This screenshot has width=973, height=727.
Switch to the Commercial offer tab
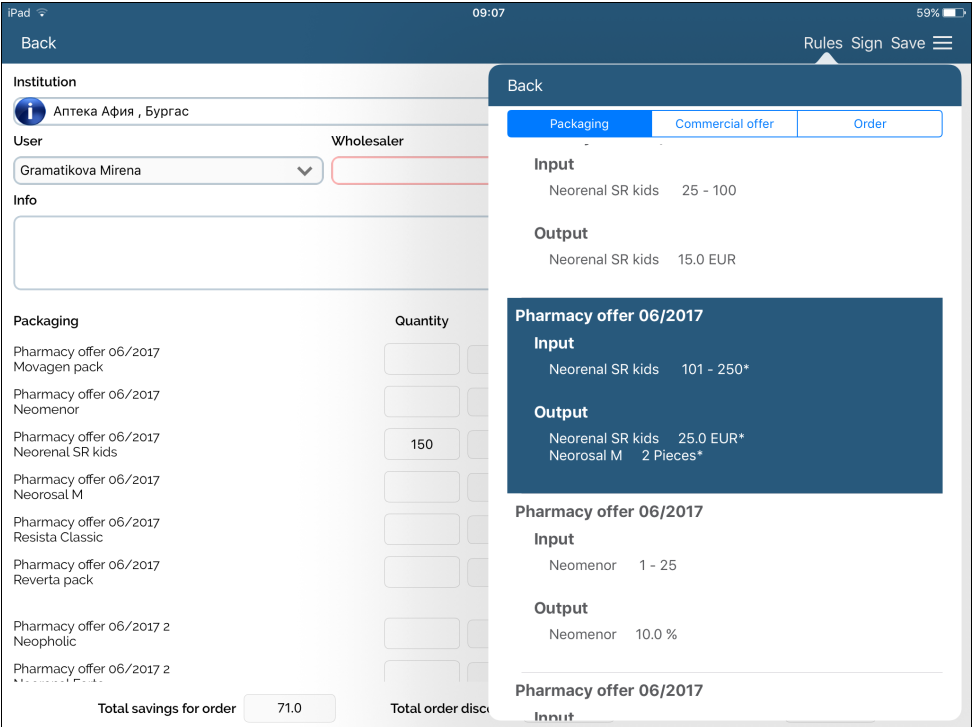(724, 124)
